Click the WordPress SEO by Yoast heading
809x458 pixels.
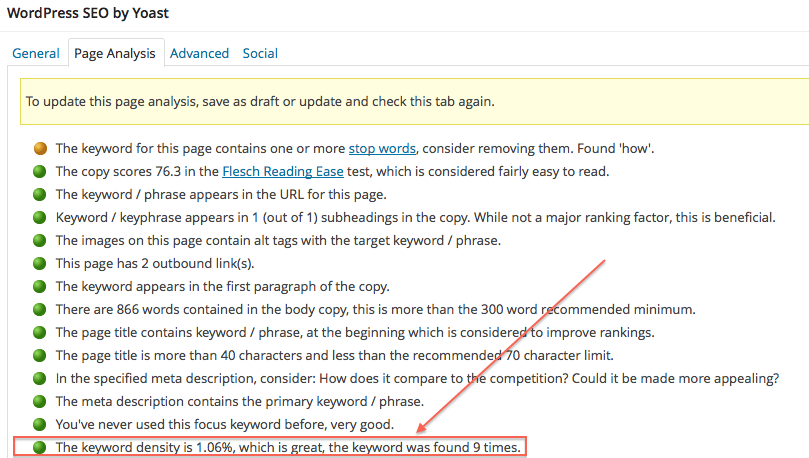click(x=88, y=13)
